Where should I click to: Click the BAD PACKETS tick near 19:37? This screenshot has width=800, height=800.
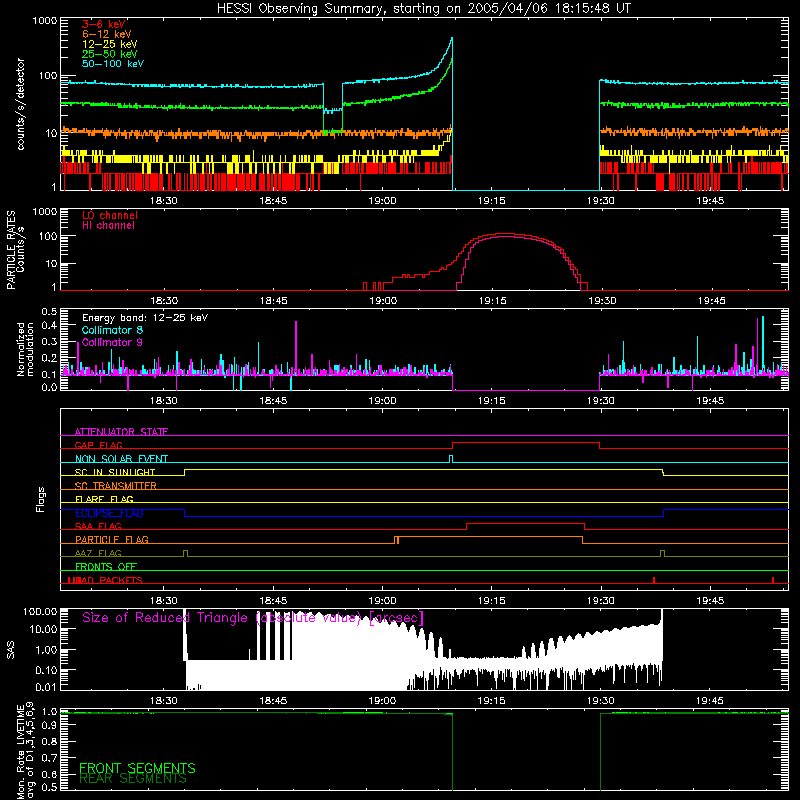coord(654,580)
